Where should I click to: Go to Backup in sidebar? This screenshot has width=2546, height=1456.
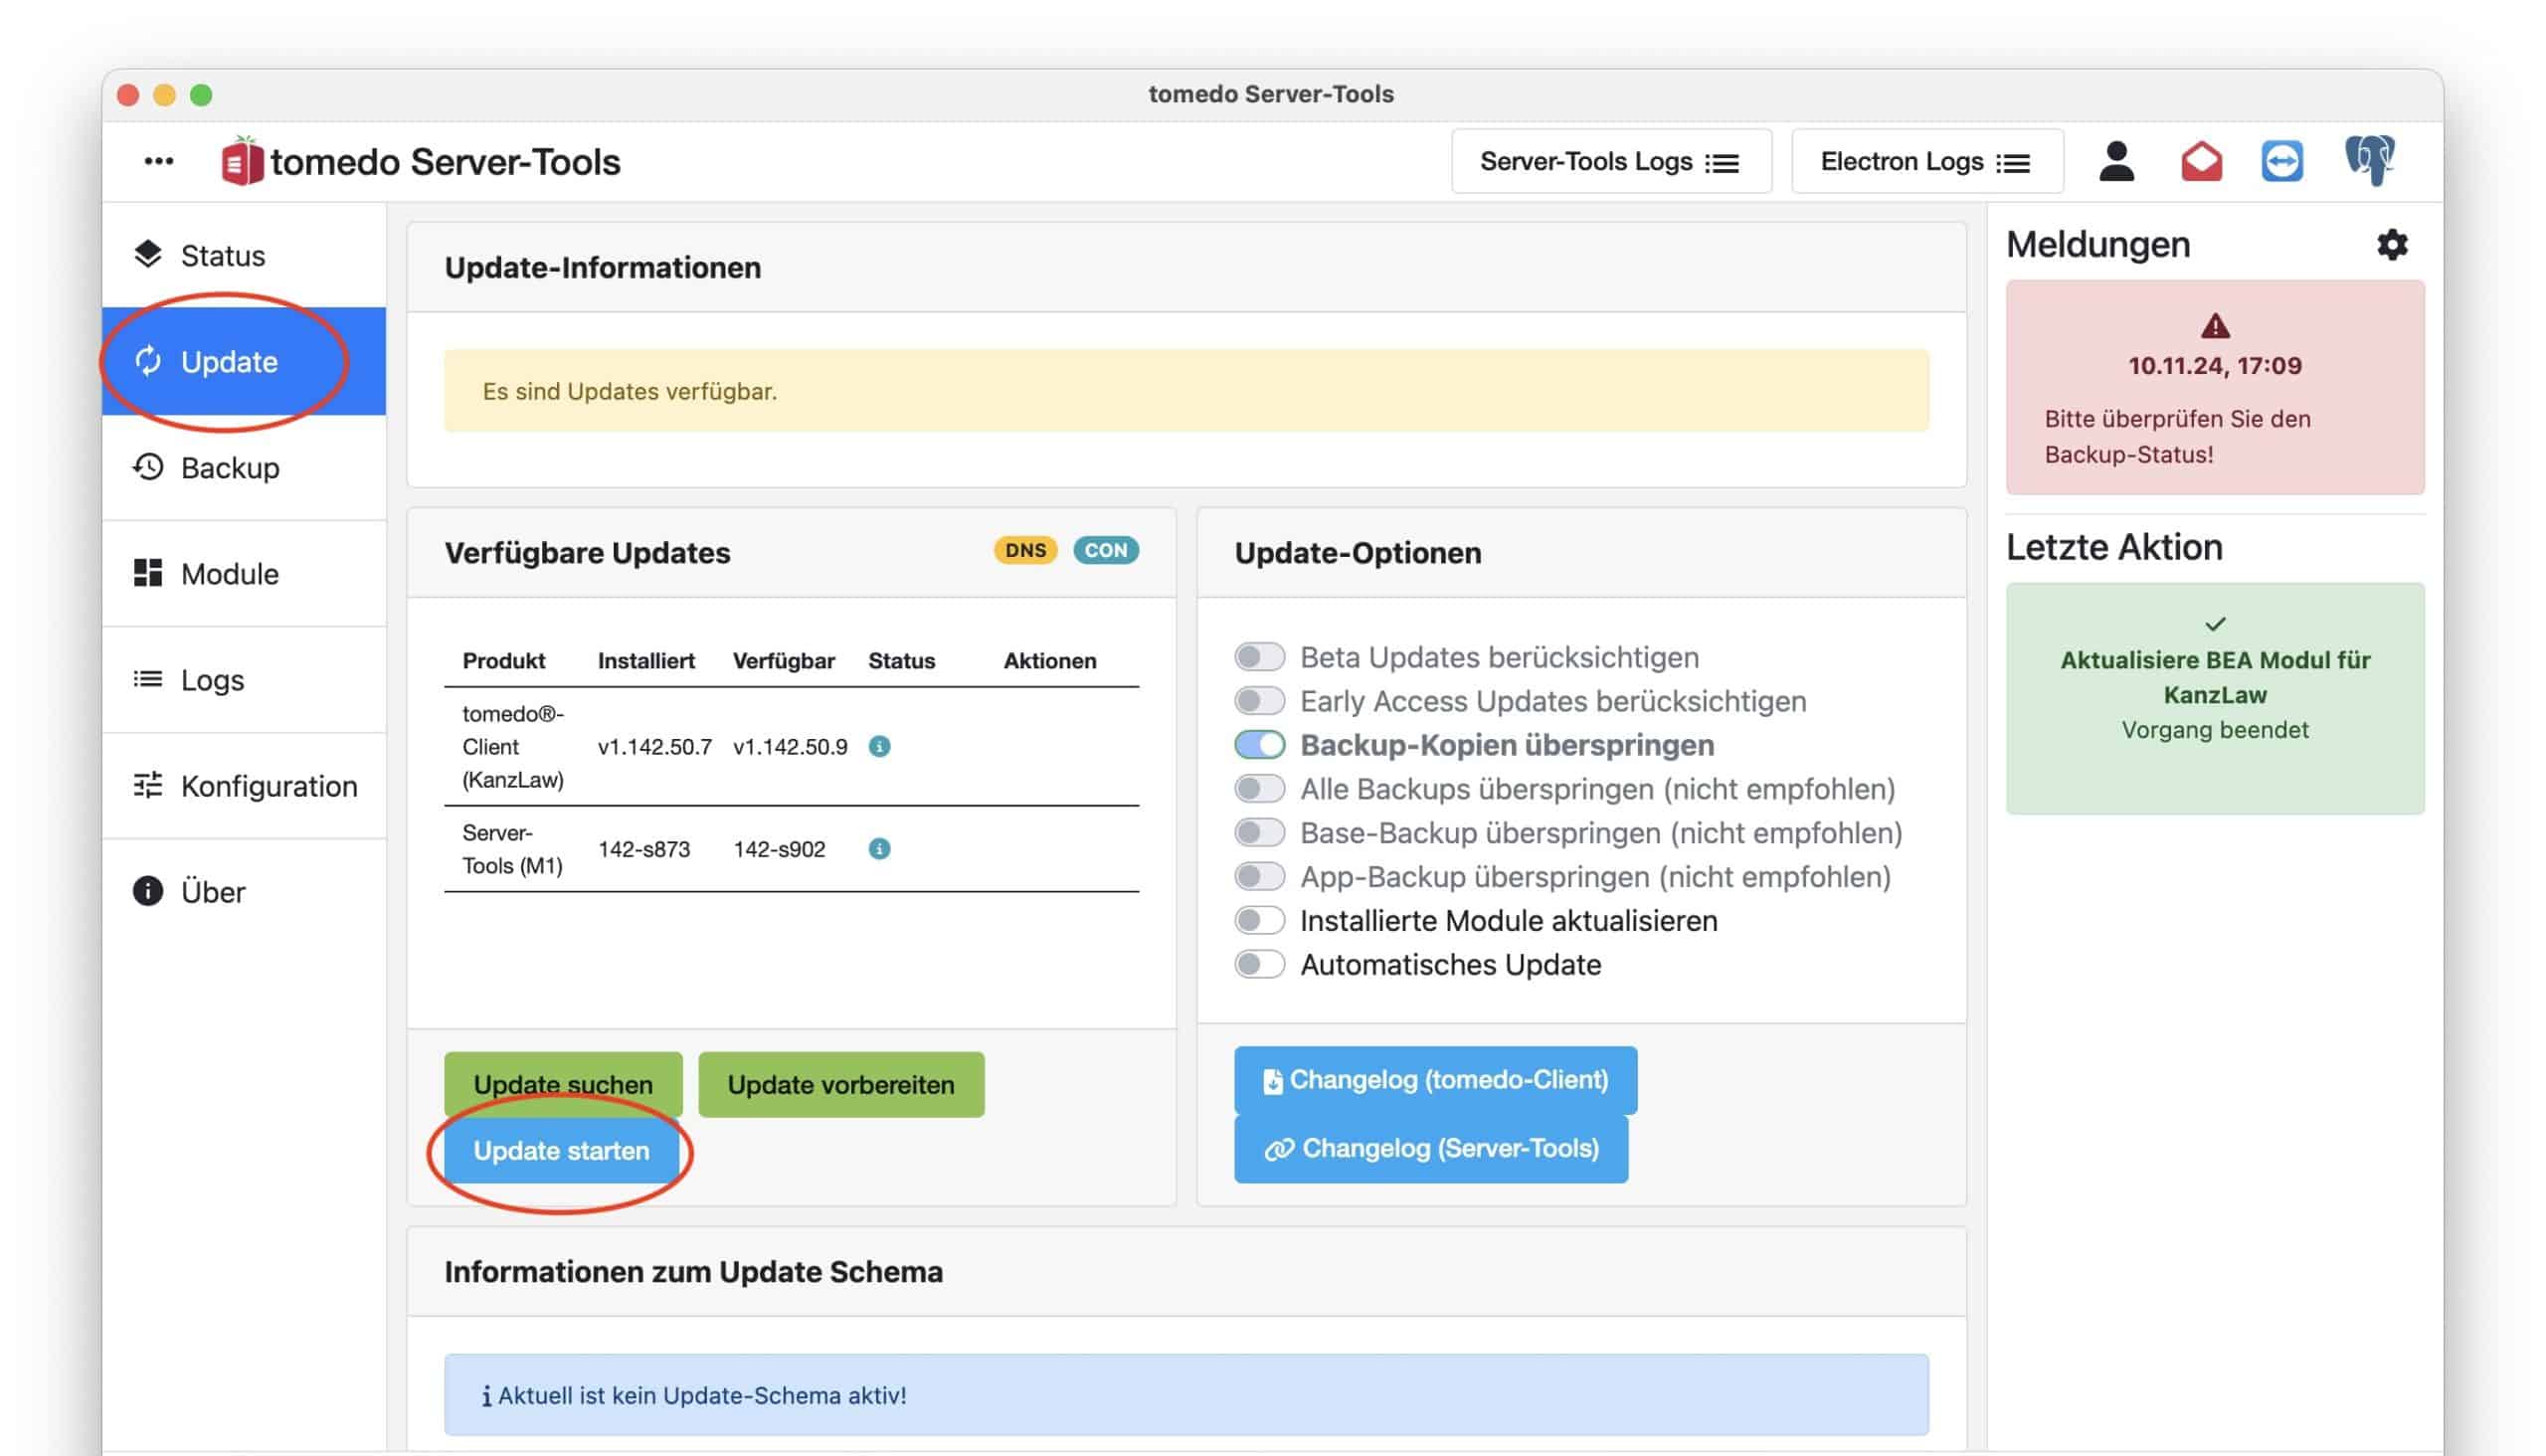click(229, 468)
